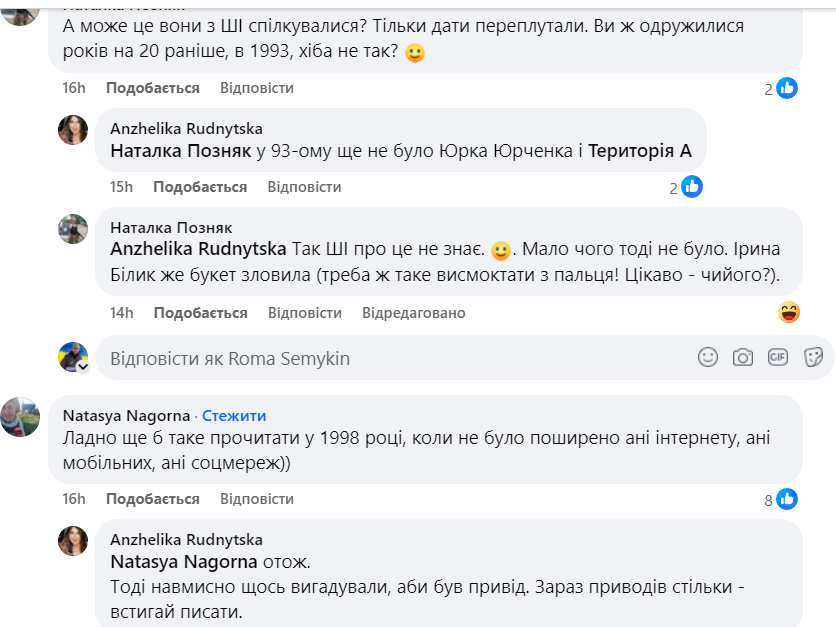Viewport: 836px width, 627px height.
Task: Like Natasya Nagorna's comment with Подобається
Action: coord(152,499)
